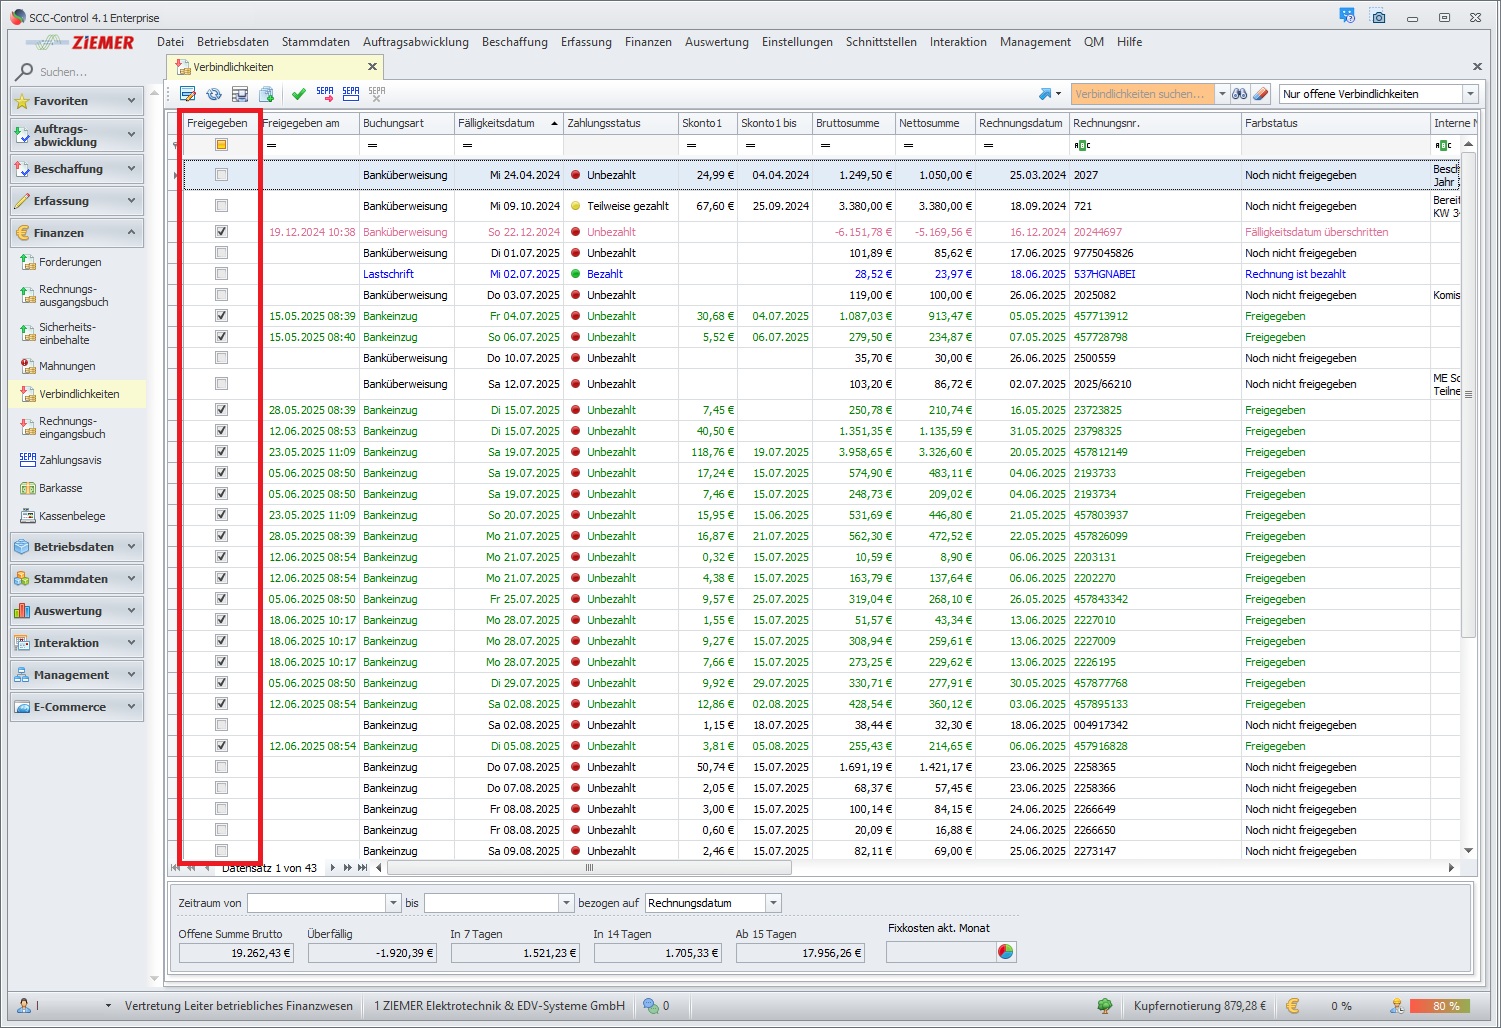1501x1028 pixels.
Task: Open the Nur offene Verbindlichkeiten dropdown
Action: point(1470,94)
